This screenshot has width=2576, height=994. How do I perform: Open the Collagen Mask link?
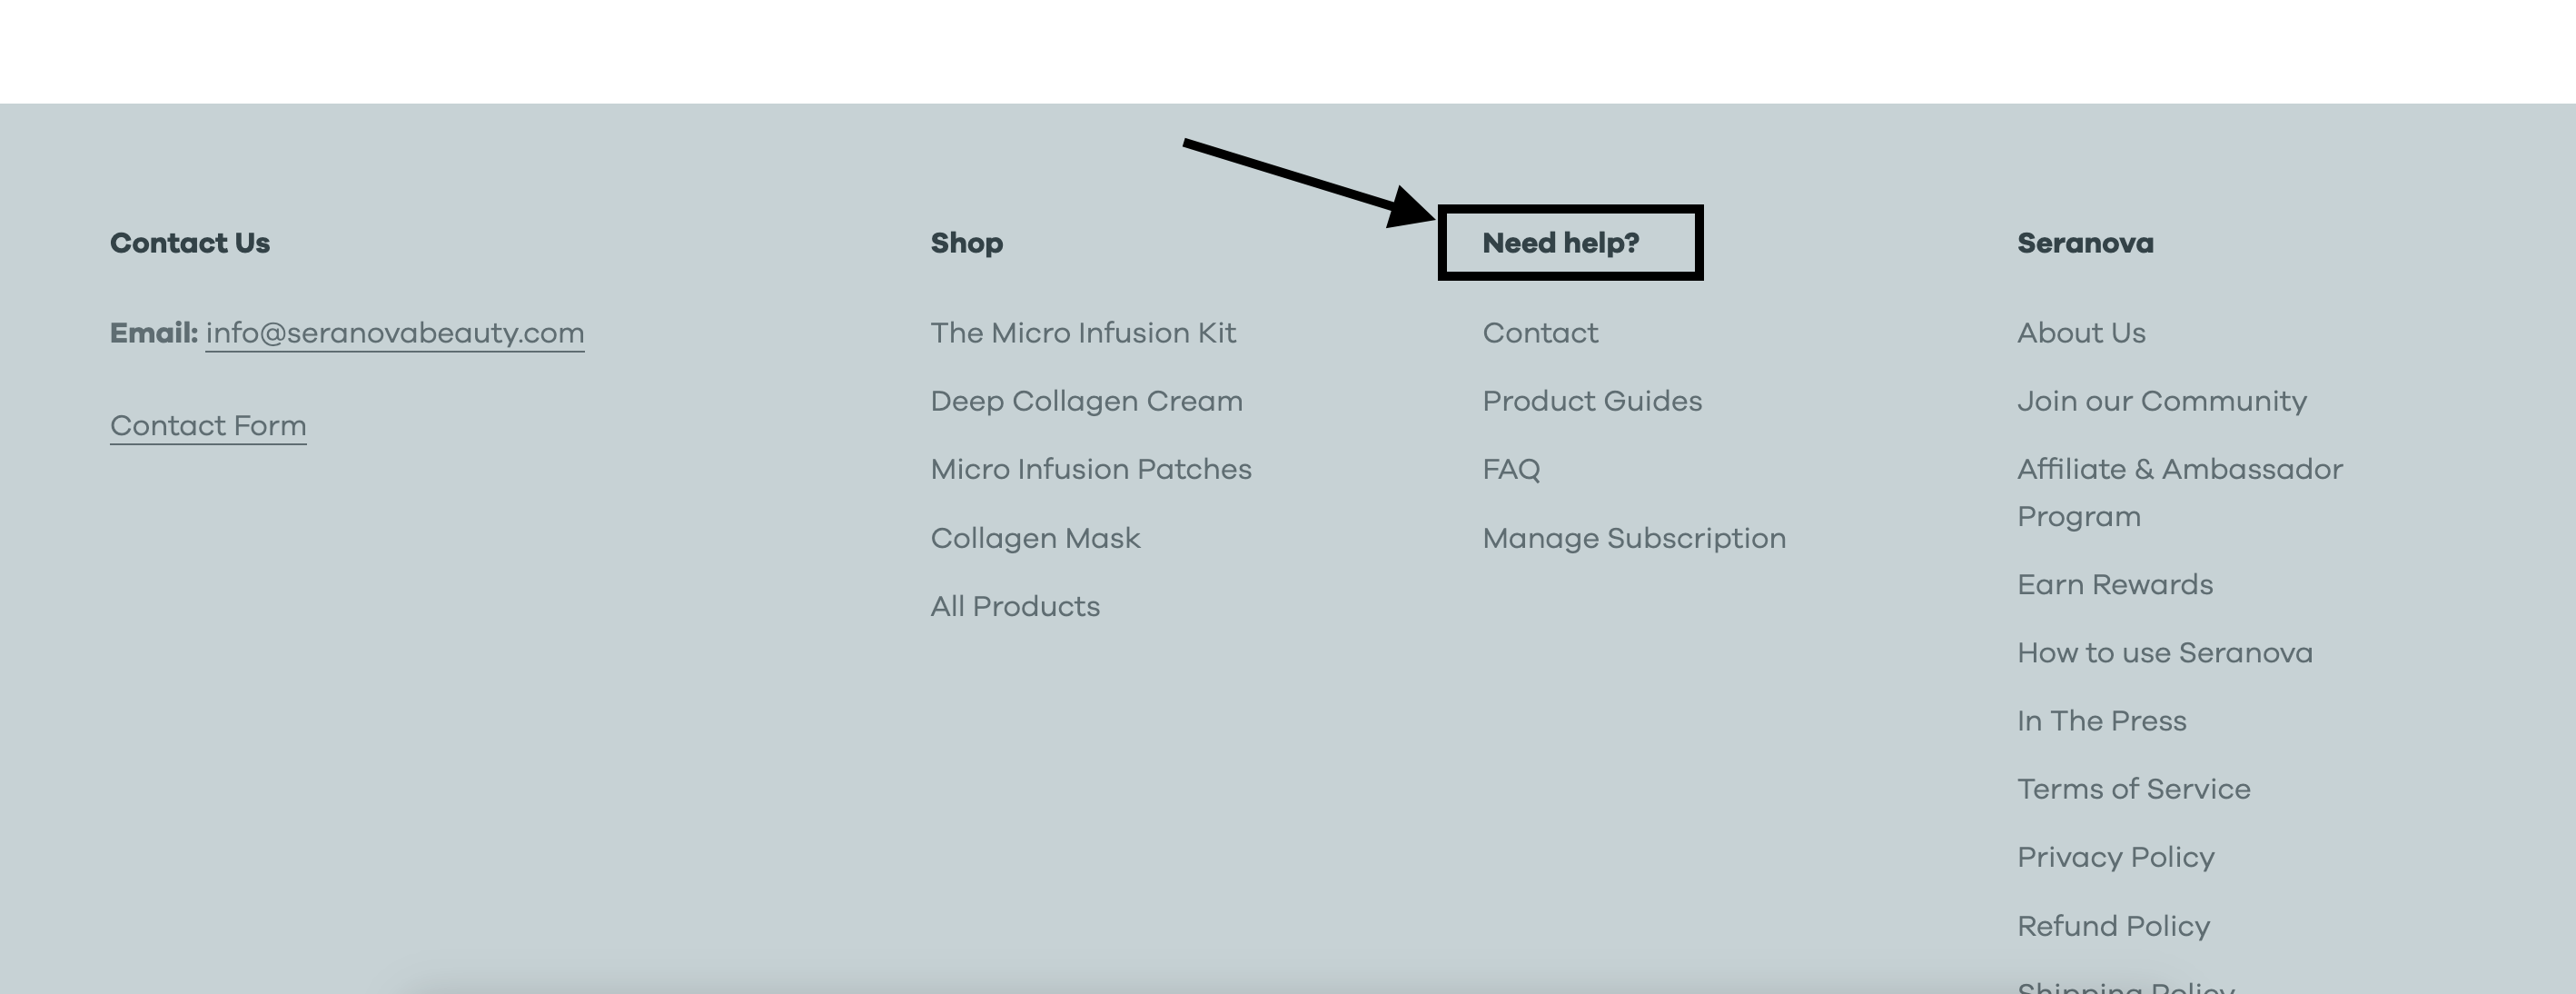1035,538
